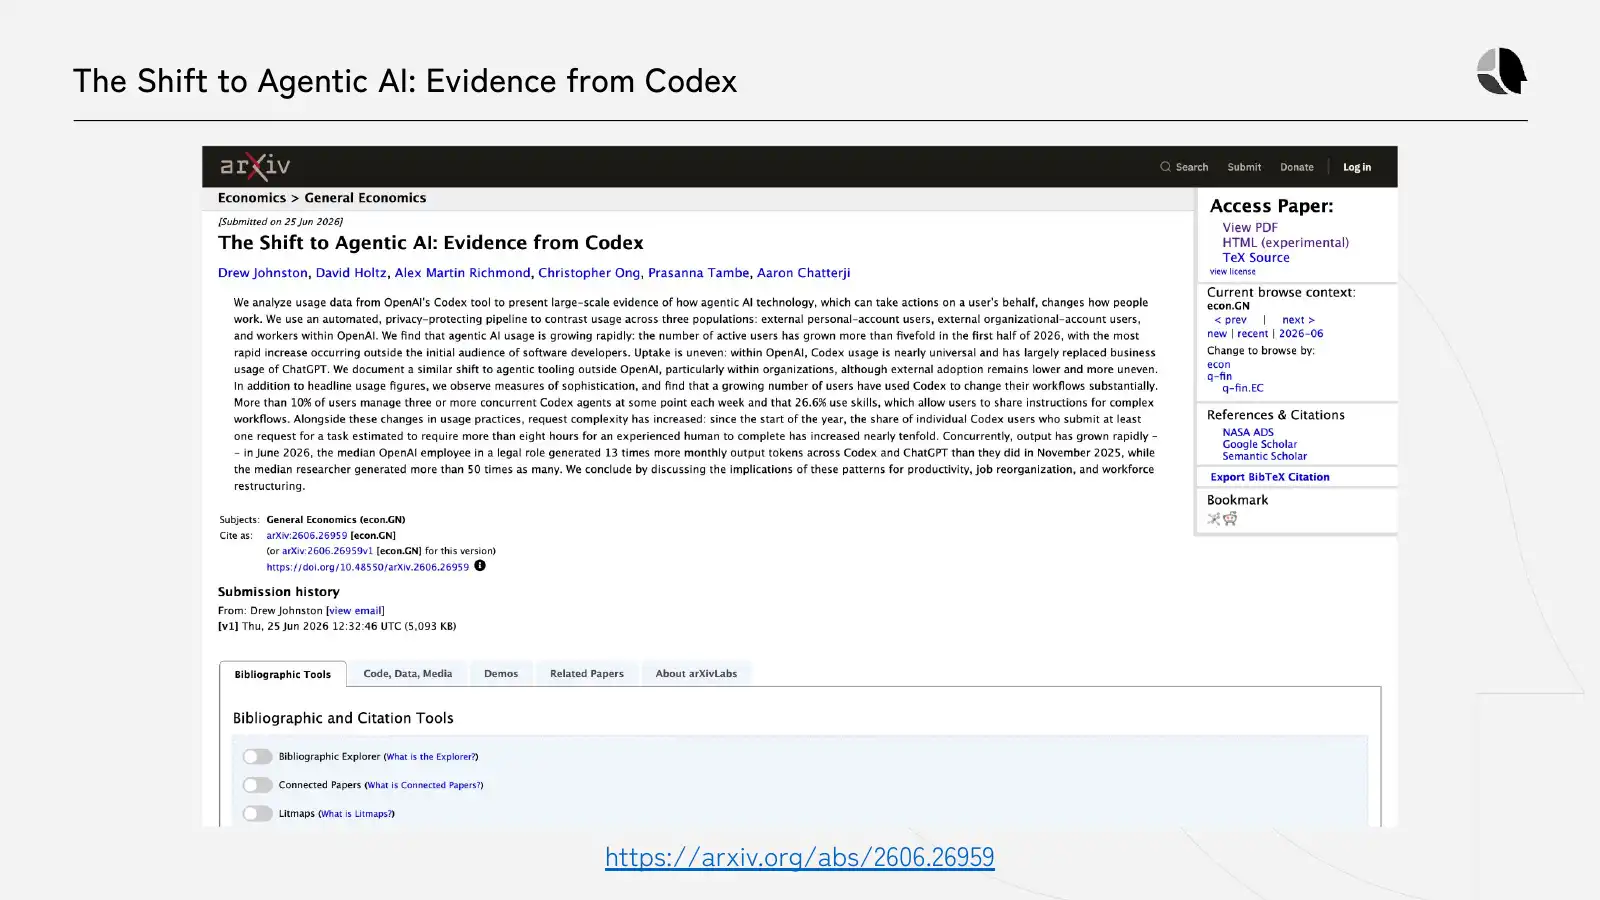Click What is Litmaps? link

(356, 814)
